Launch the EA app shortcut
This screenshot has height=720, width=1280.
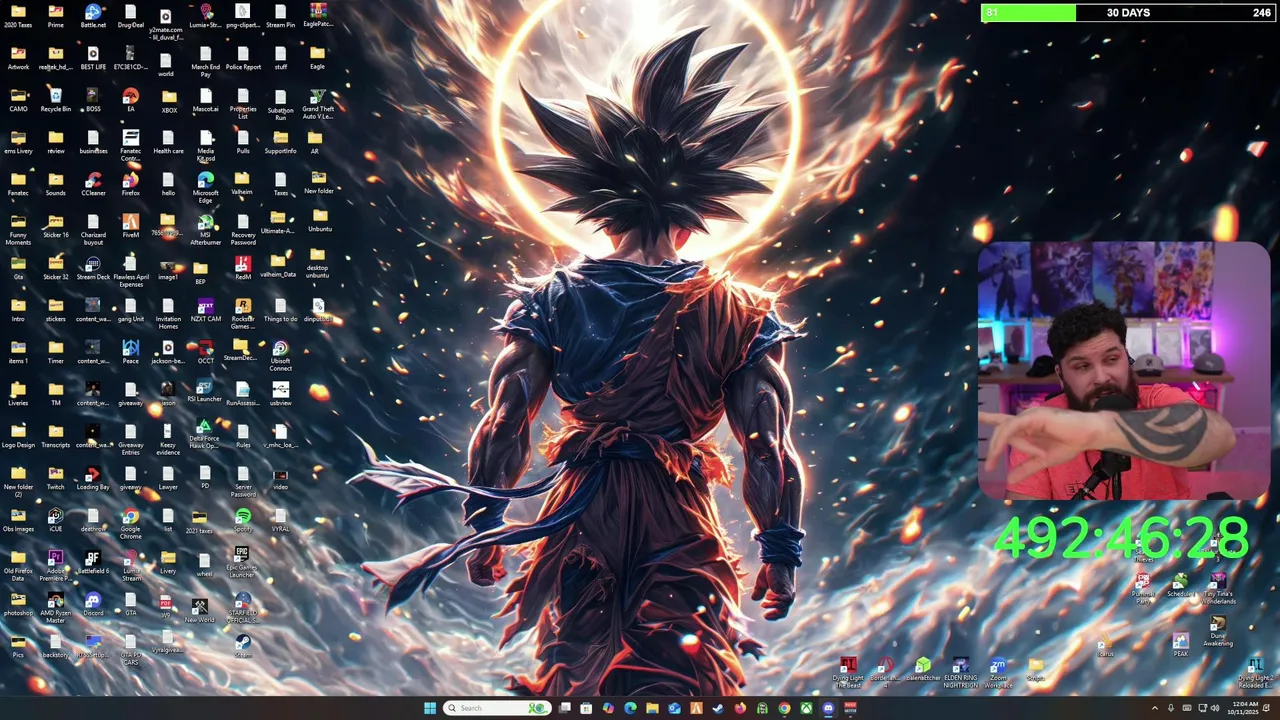131,100
